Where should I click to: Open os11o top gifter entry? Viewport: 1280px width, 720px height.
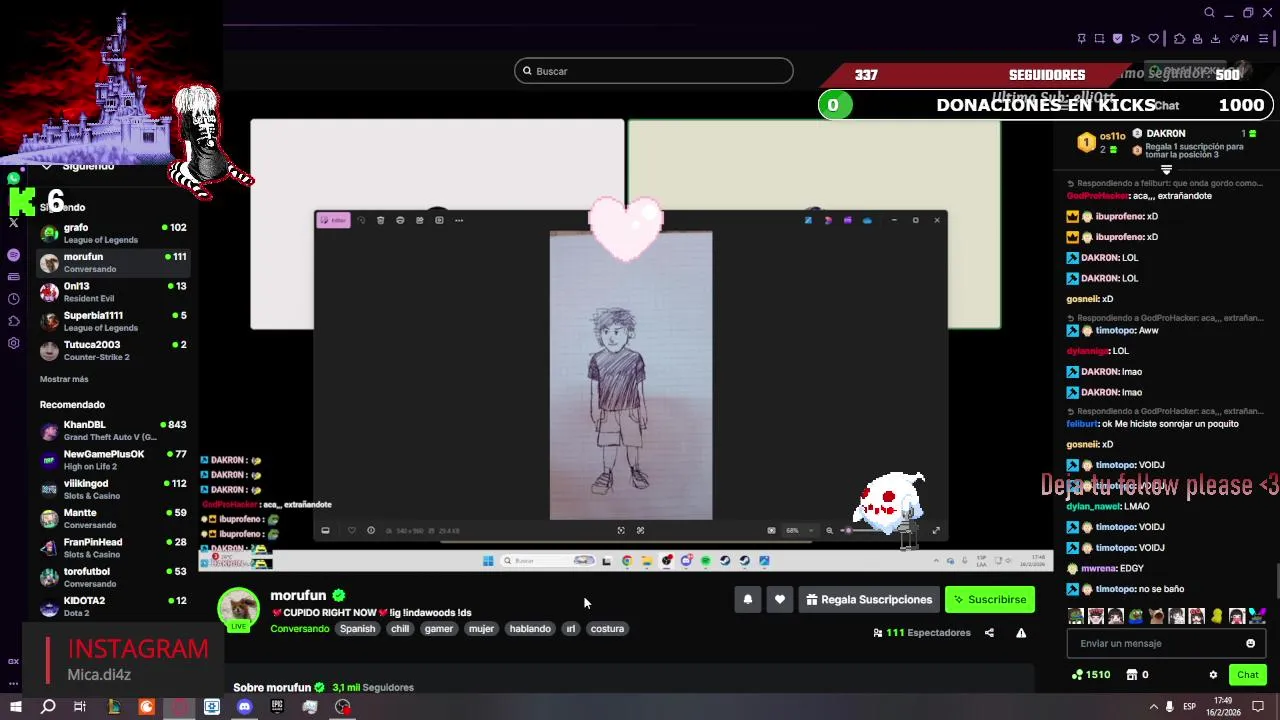(x=1100, y=142)
